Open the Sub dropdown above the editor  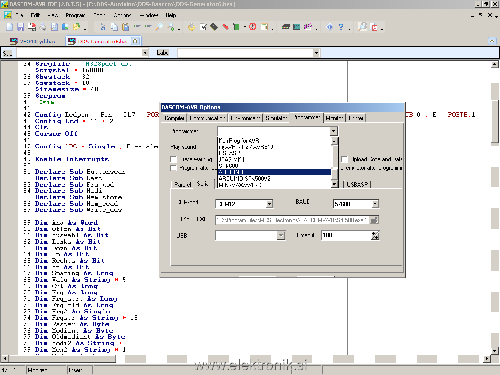click(x=145, y=53)
